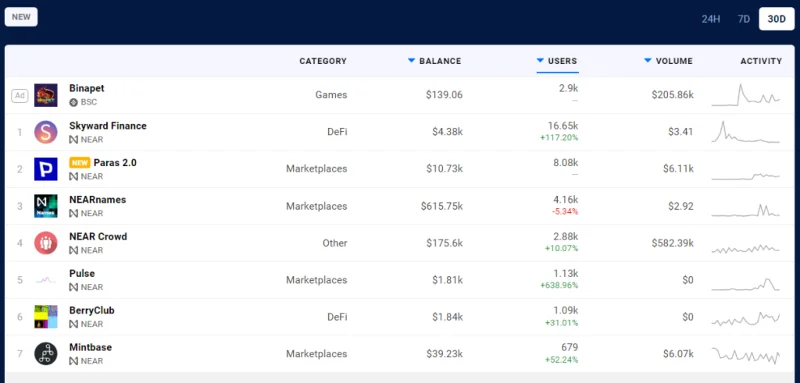This screenshot has height=383, width=800.
Task: Click the NEAR Crowd activity sparkline
Action: coord(745,249)
